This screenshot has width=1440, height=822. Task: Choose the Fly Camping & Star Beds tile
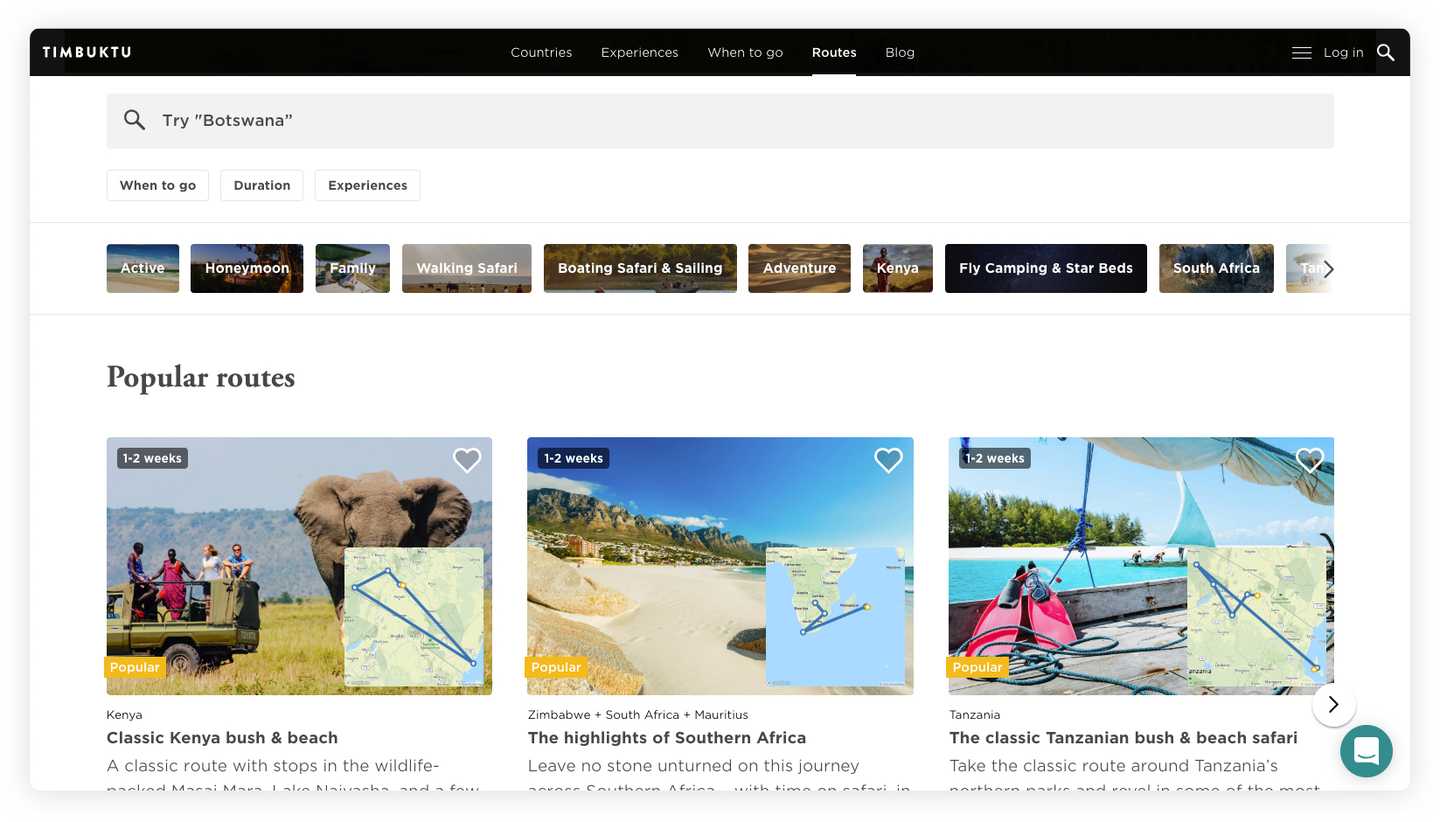click(1045, 268)
